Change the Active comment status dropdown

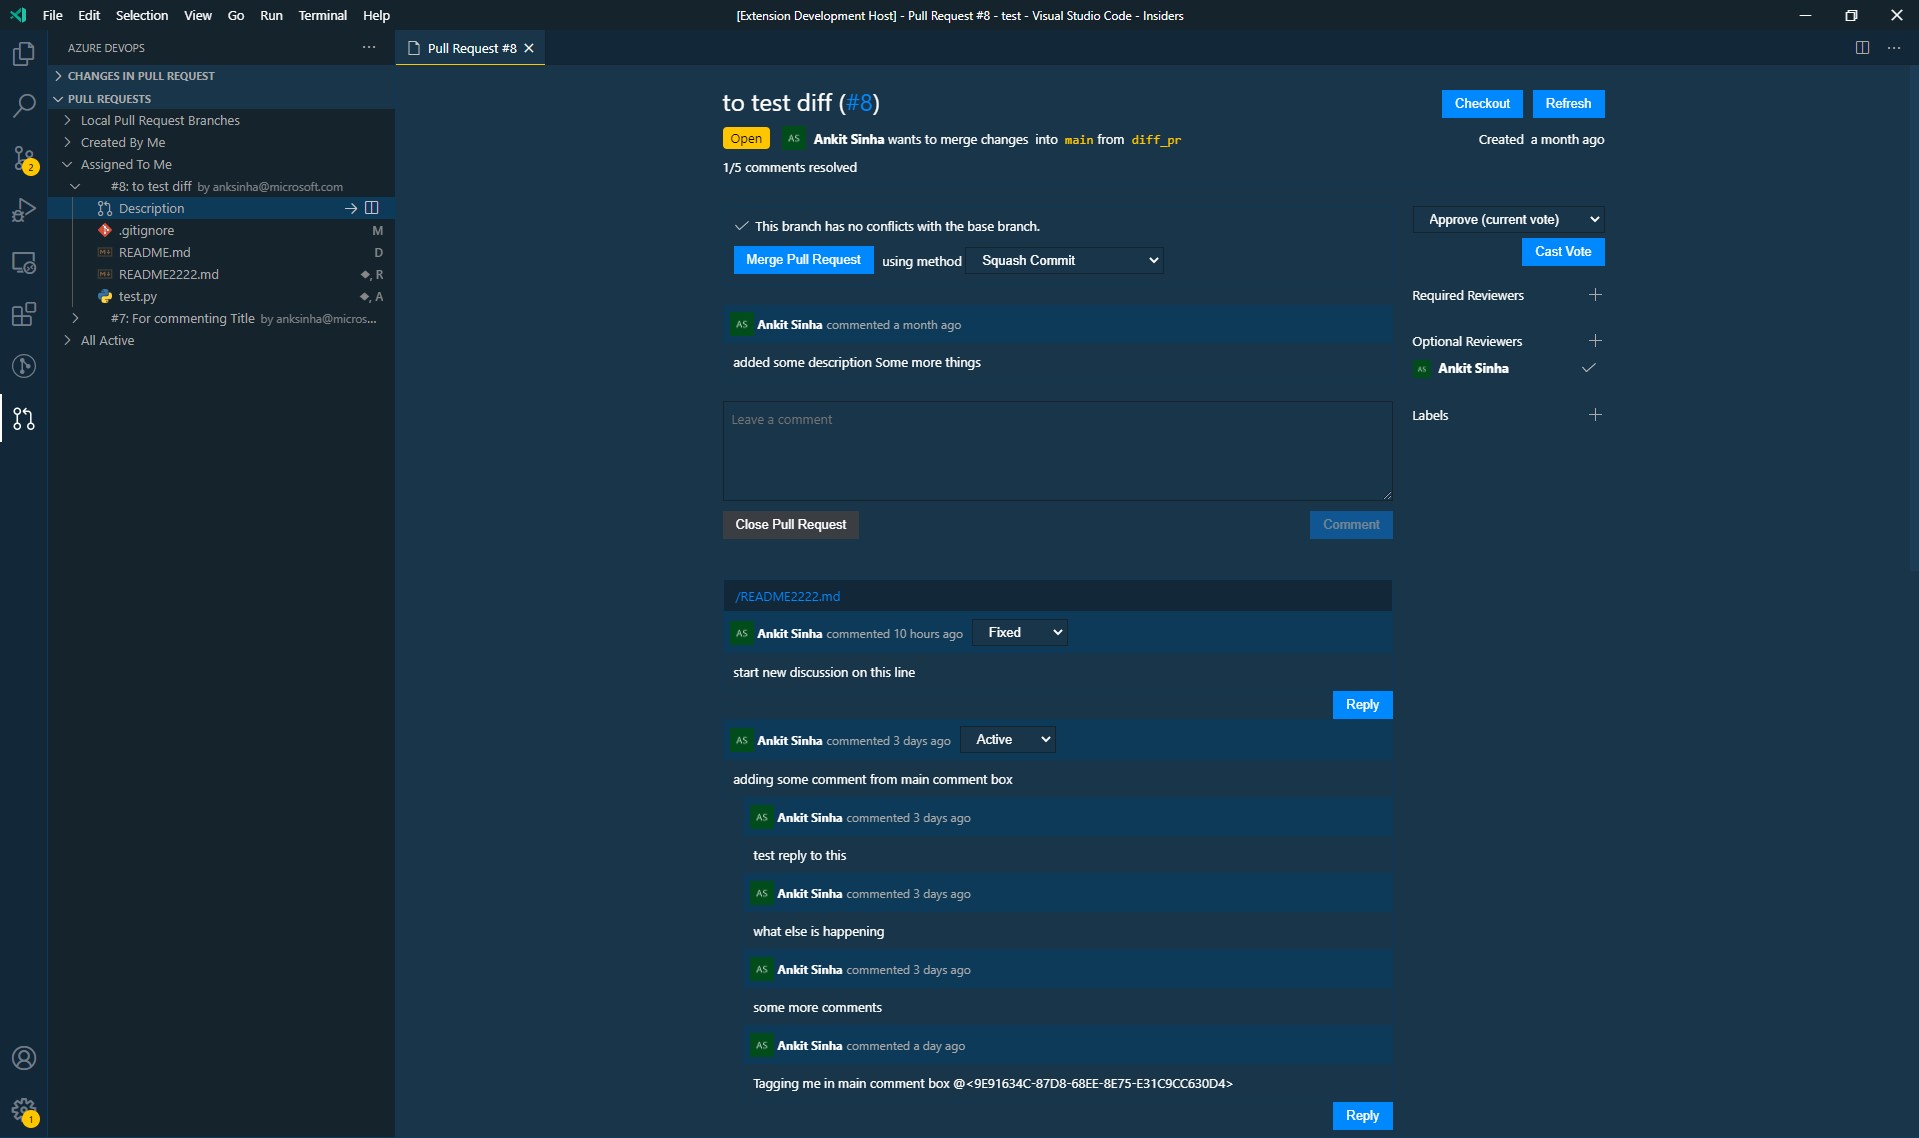[1008, 739]
